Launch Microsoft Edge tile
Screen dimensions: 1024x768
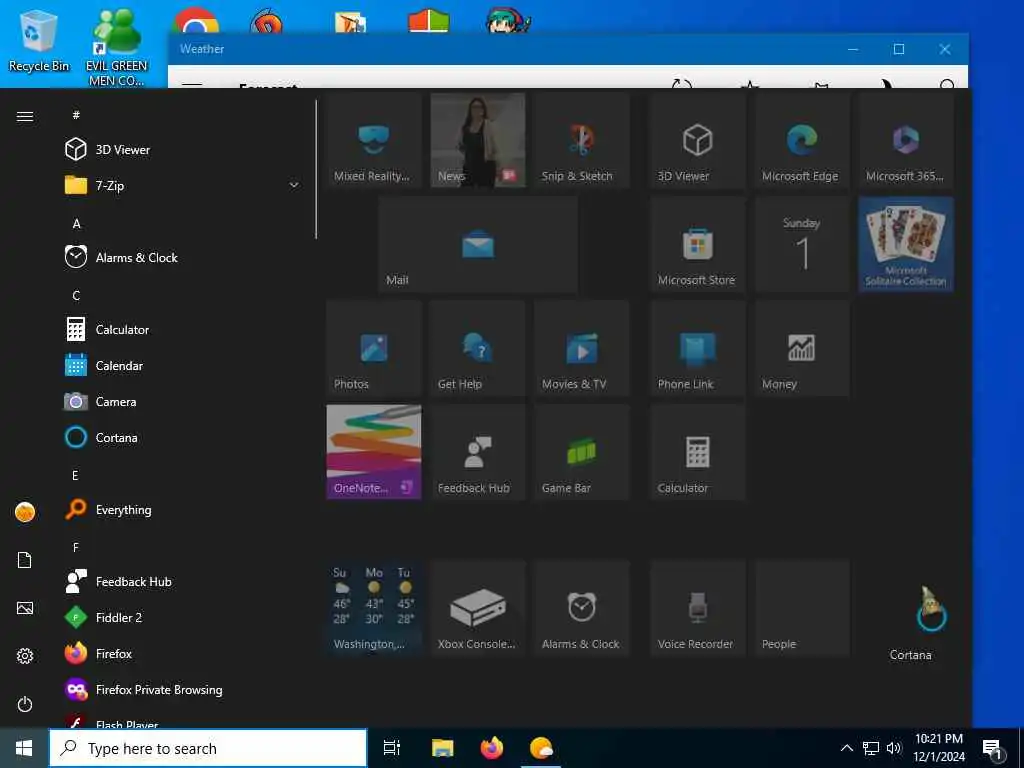[801, 140]
